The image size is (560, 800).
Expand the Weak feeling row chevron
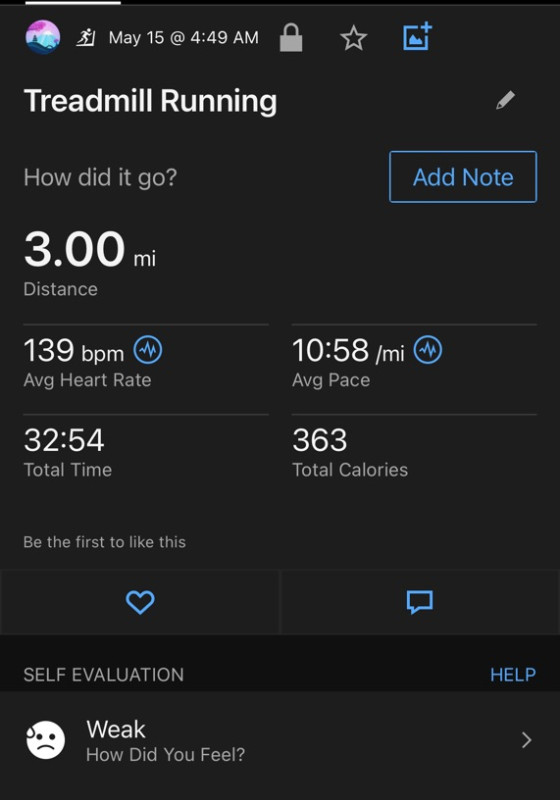tap(527, 740)
